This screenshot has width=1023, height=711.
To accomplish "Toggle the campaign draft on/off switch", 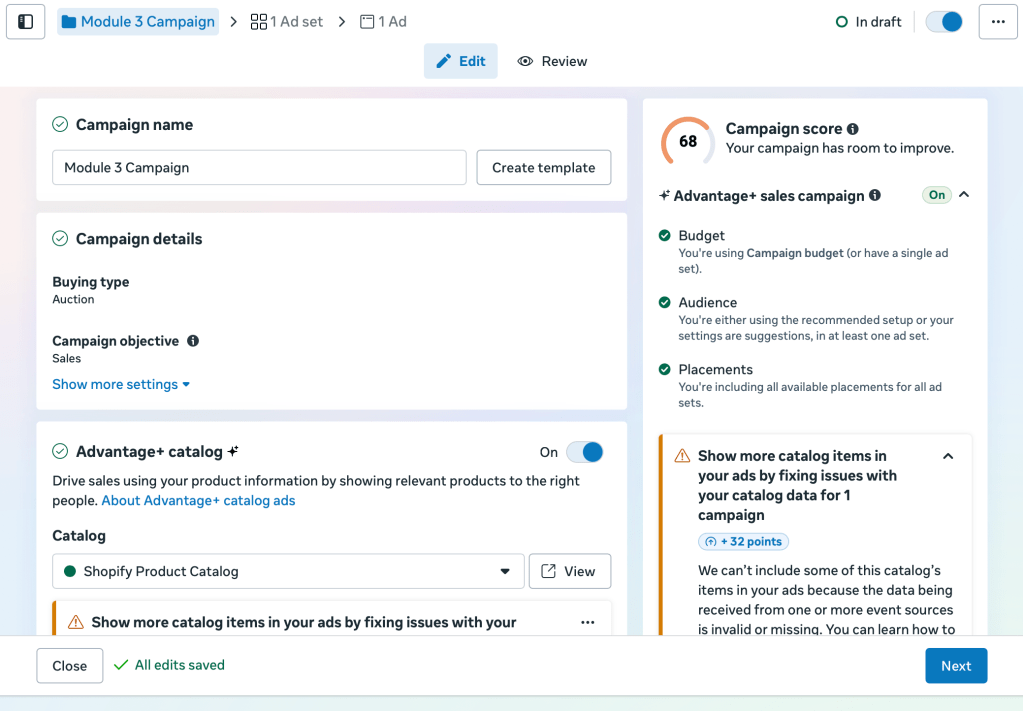I will [944, 21].
